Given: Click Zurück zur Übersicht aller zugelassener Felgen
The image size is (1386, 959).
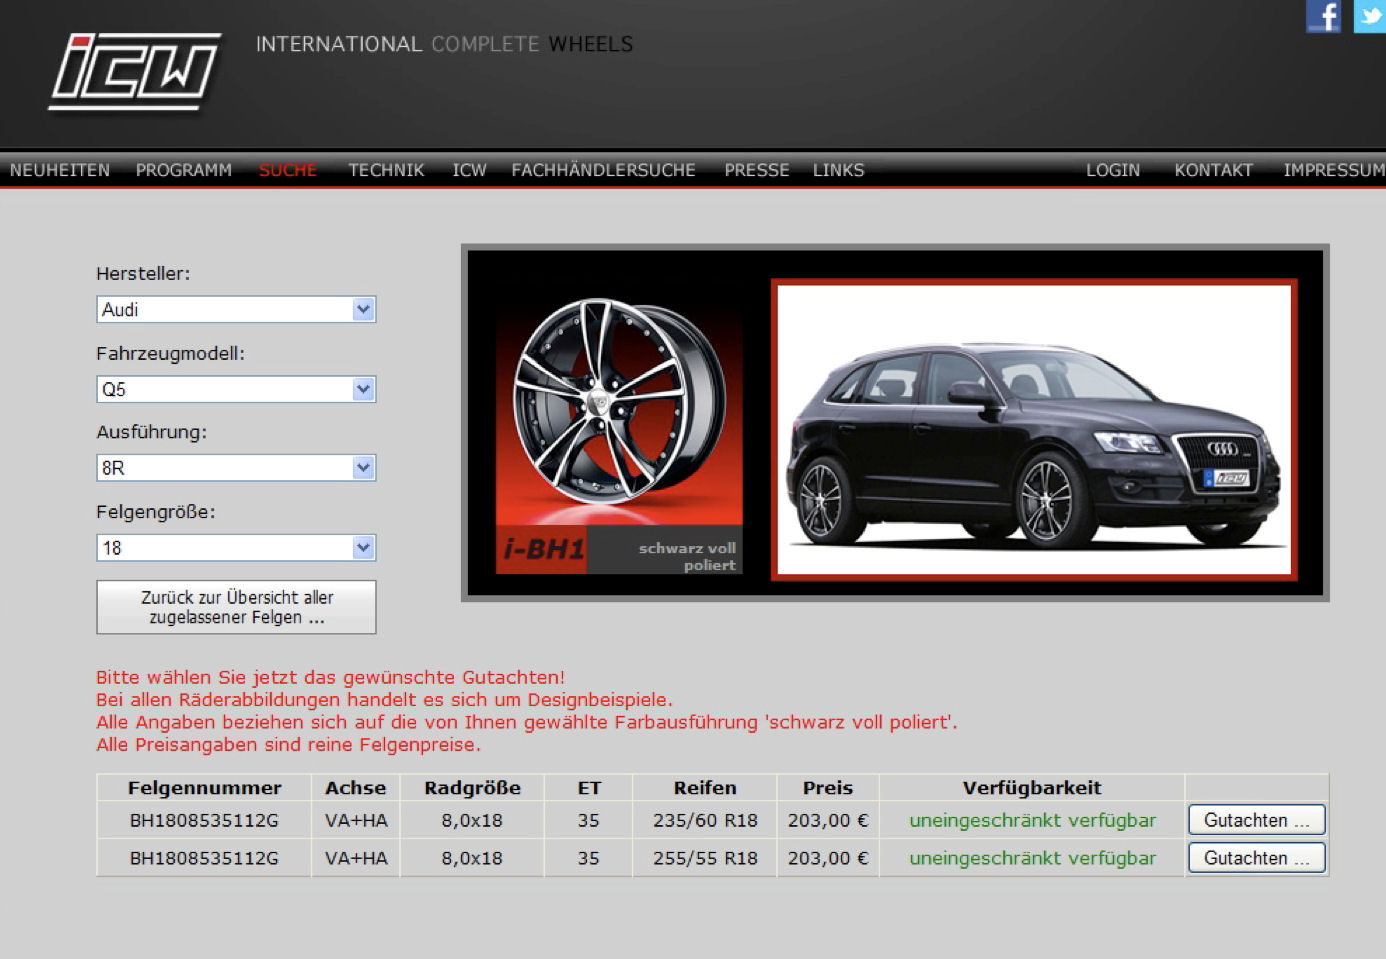Looking at the screenshot, I should (x=236, y=607).
